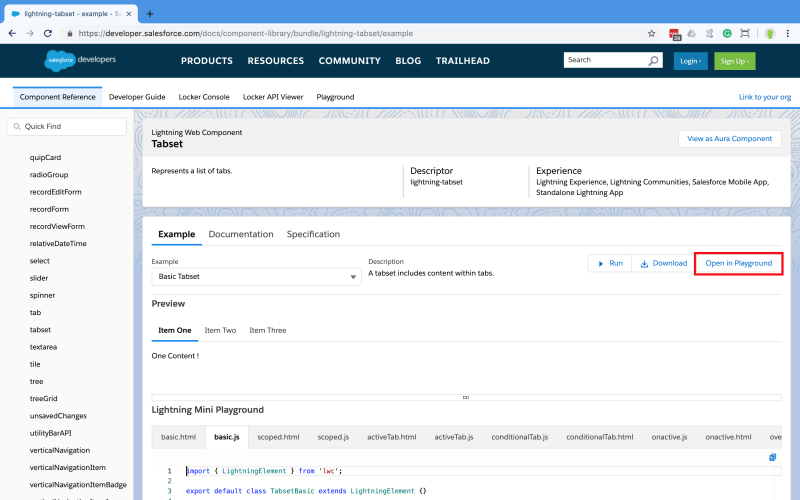Select the Item Two preview tab
This screenshot has height=500, width=800.
(220, 330)
